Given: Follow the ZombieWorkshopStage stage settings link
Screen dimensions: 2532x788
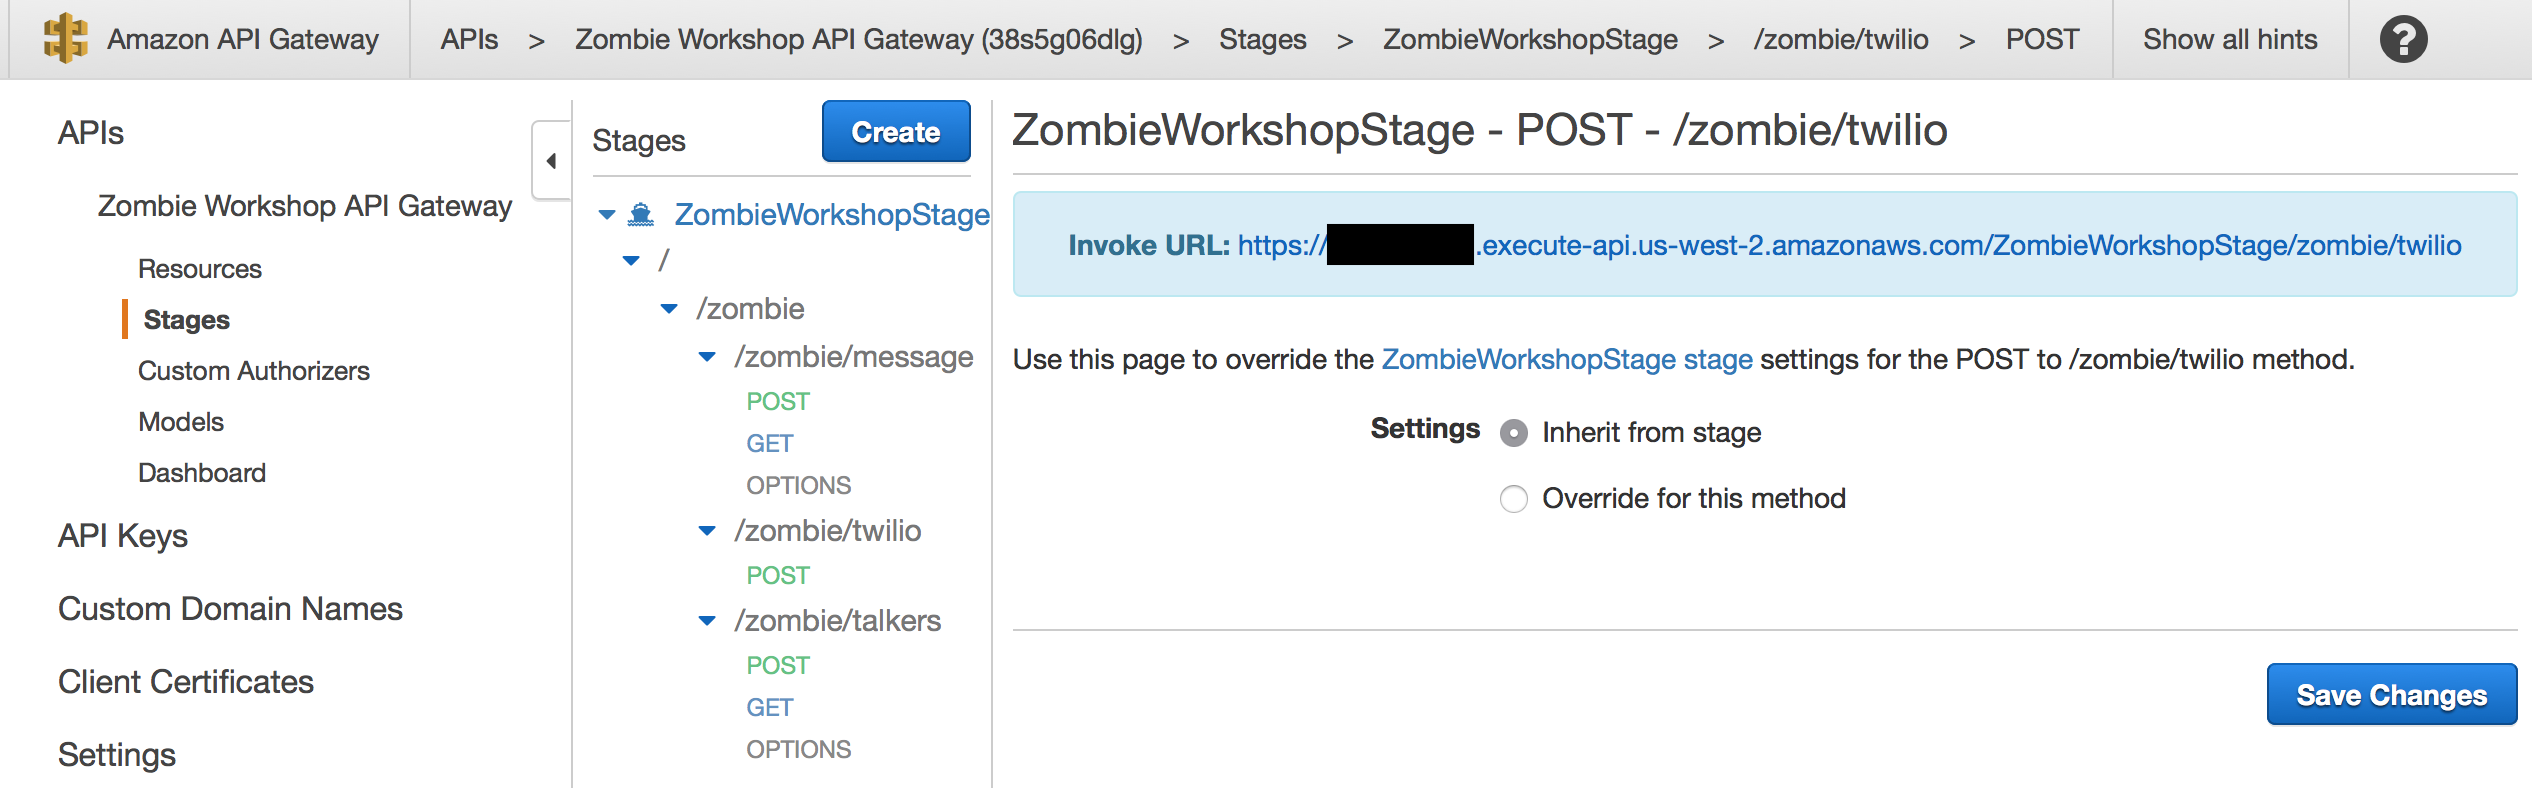Looking at the screenshot, I should pyautogui.click(x=1567, y=360).
